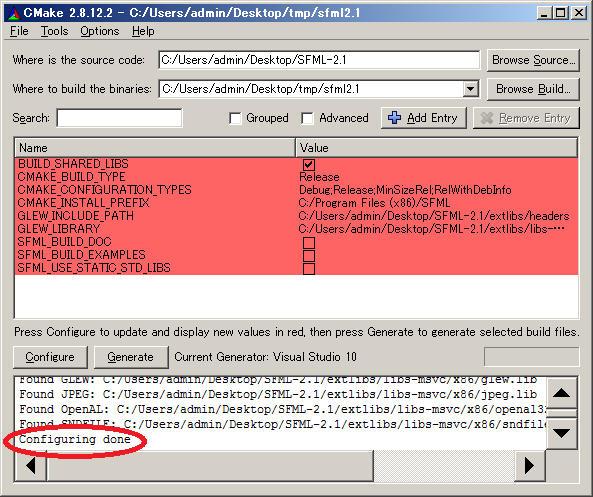
Task: Uncheck the BUILD_SHARED_LIBS checkbox
Action: point(309,165)
